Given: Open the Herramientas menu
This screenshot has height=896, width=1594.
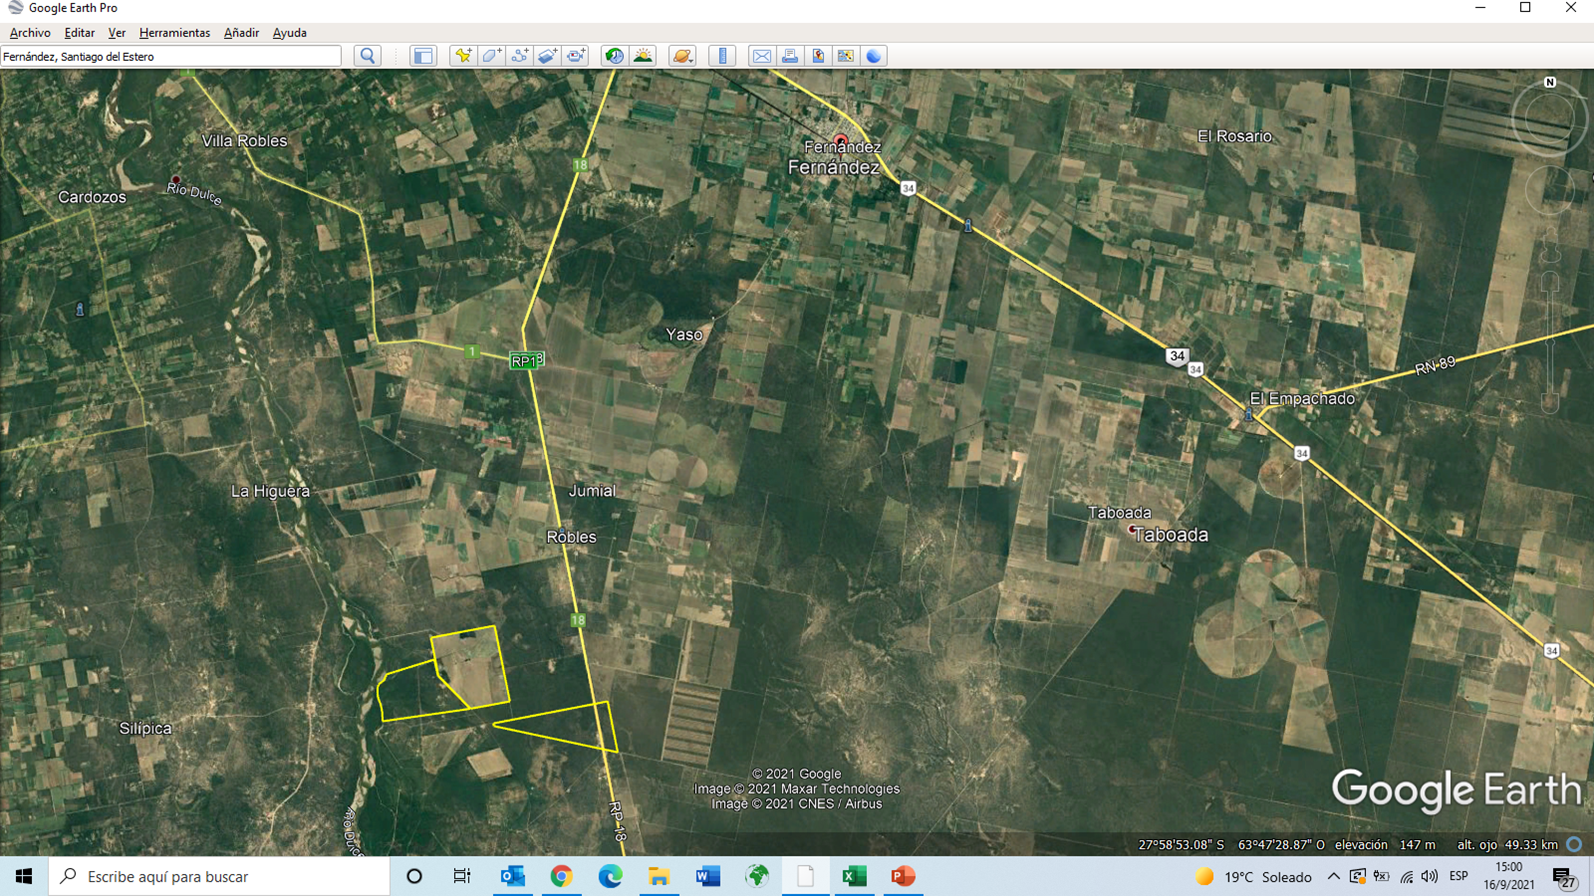Looking at the screenshot, I should (x=174, y=33).
